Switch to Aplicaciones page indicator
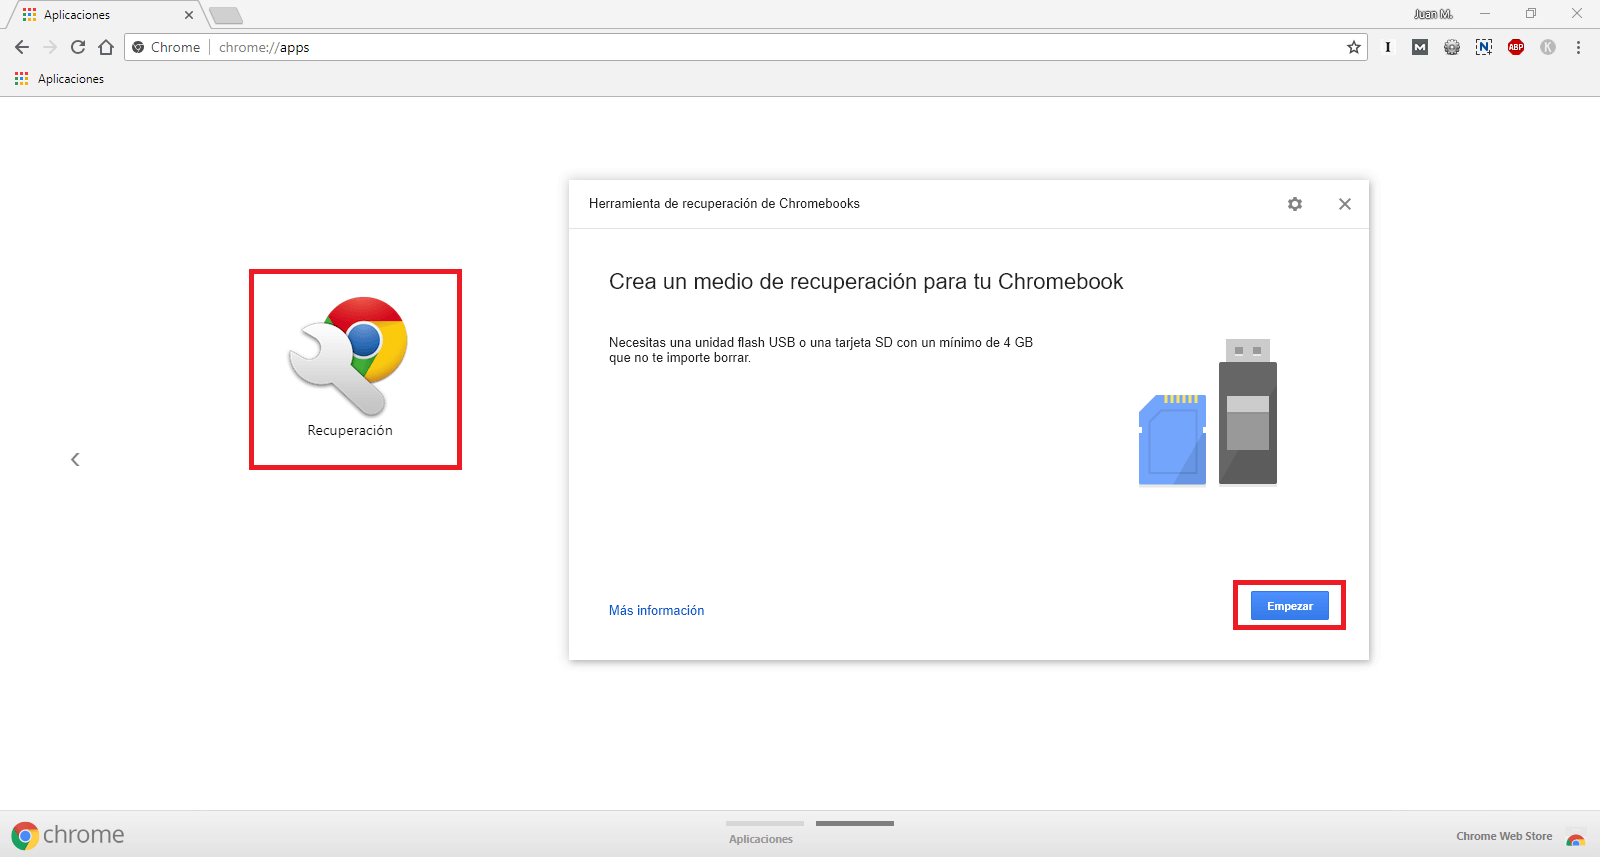The image size is (1600, 857). (x=762, y=832)
